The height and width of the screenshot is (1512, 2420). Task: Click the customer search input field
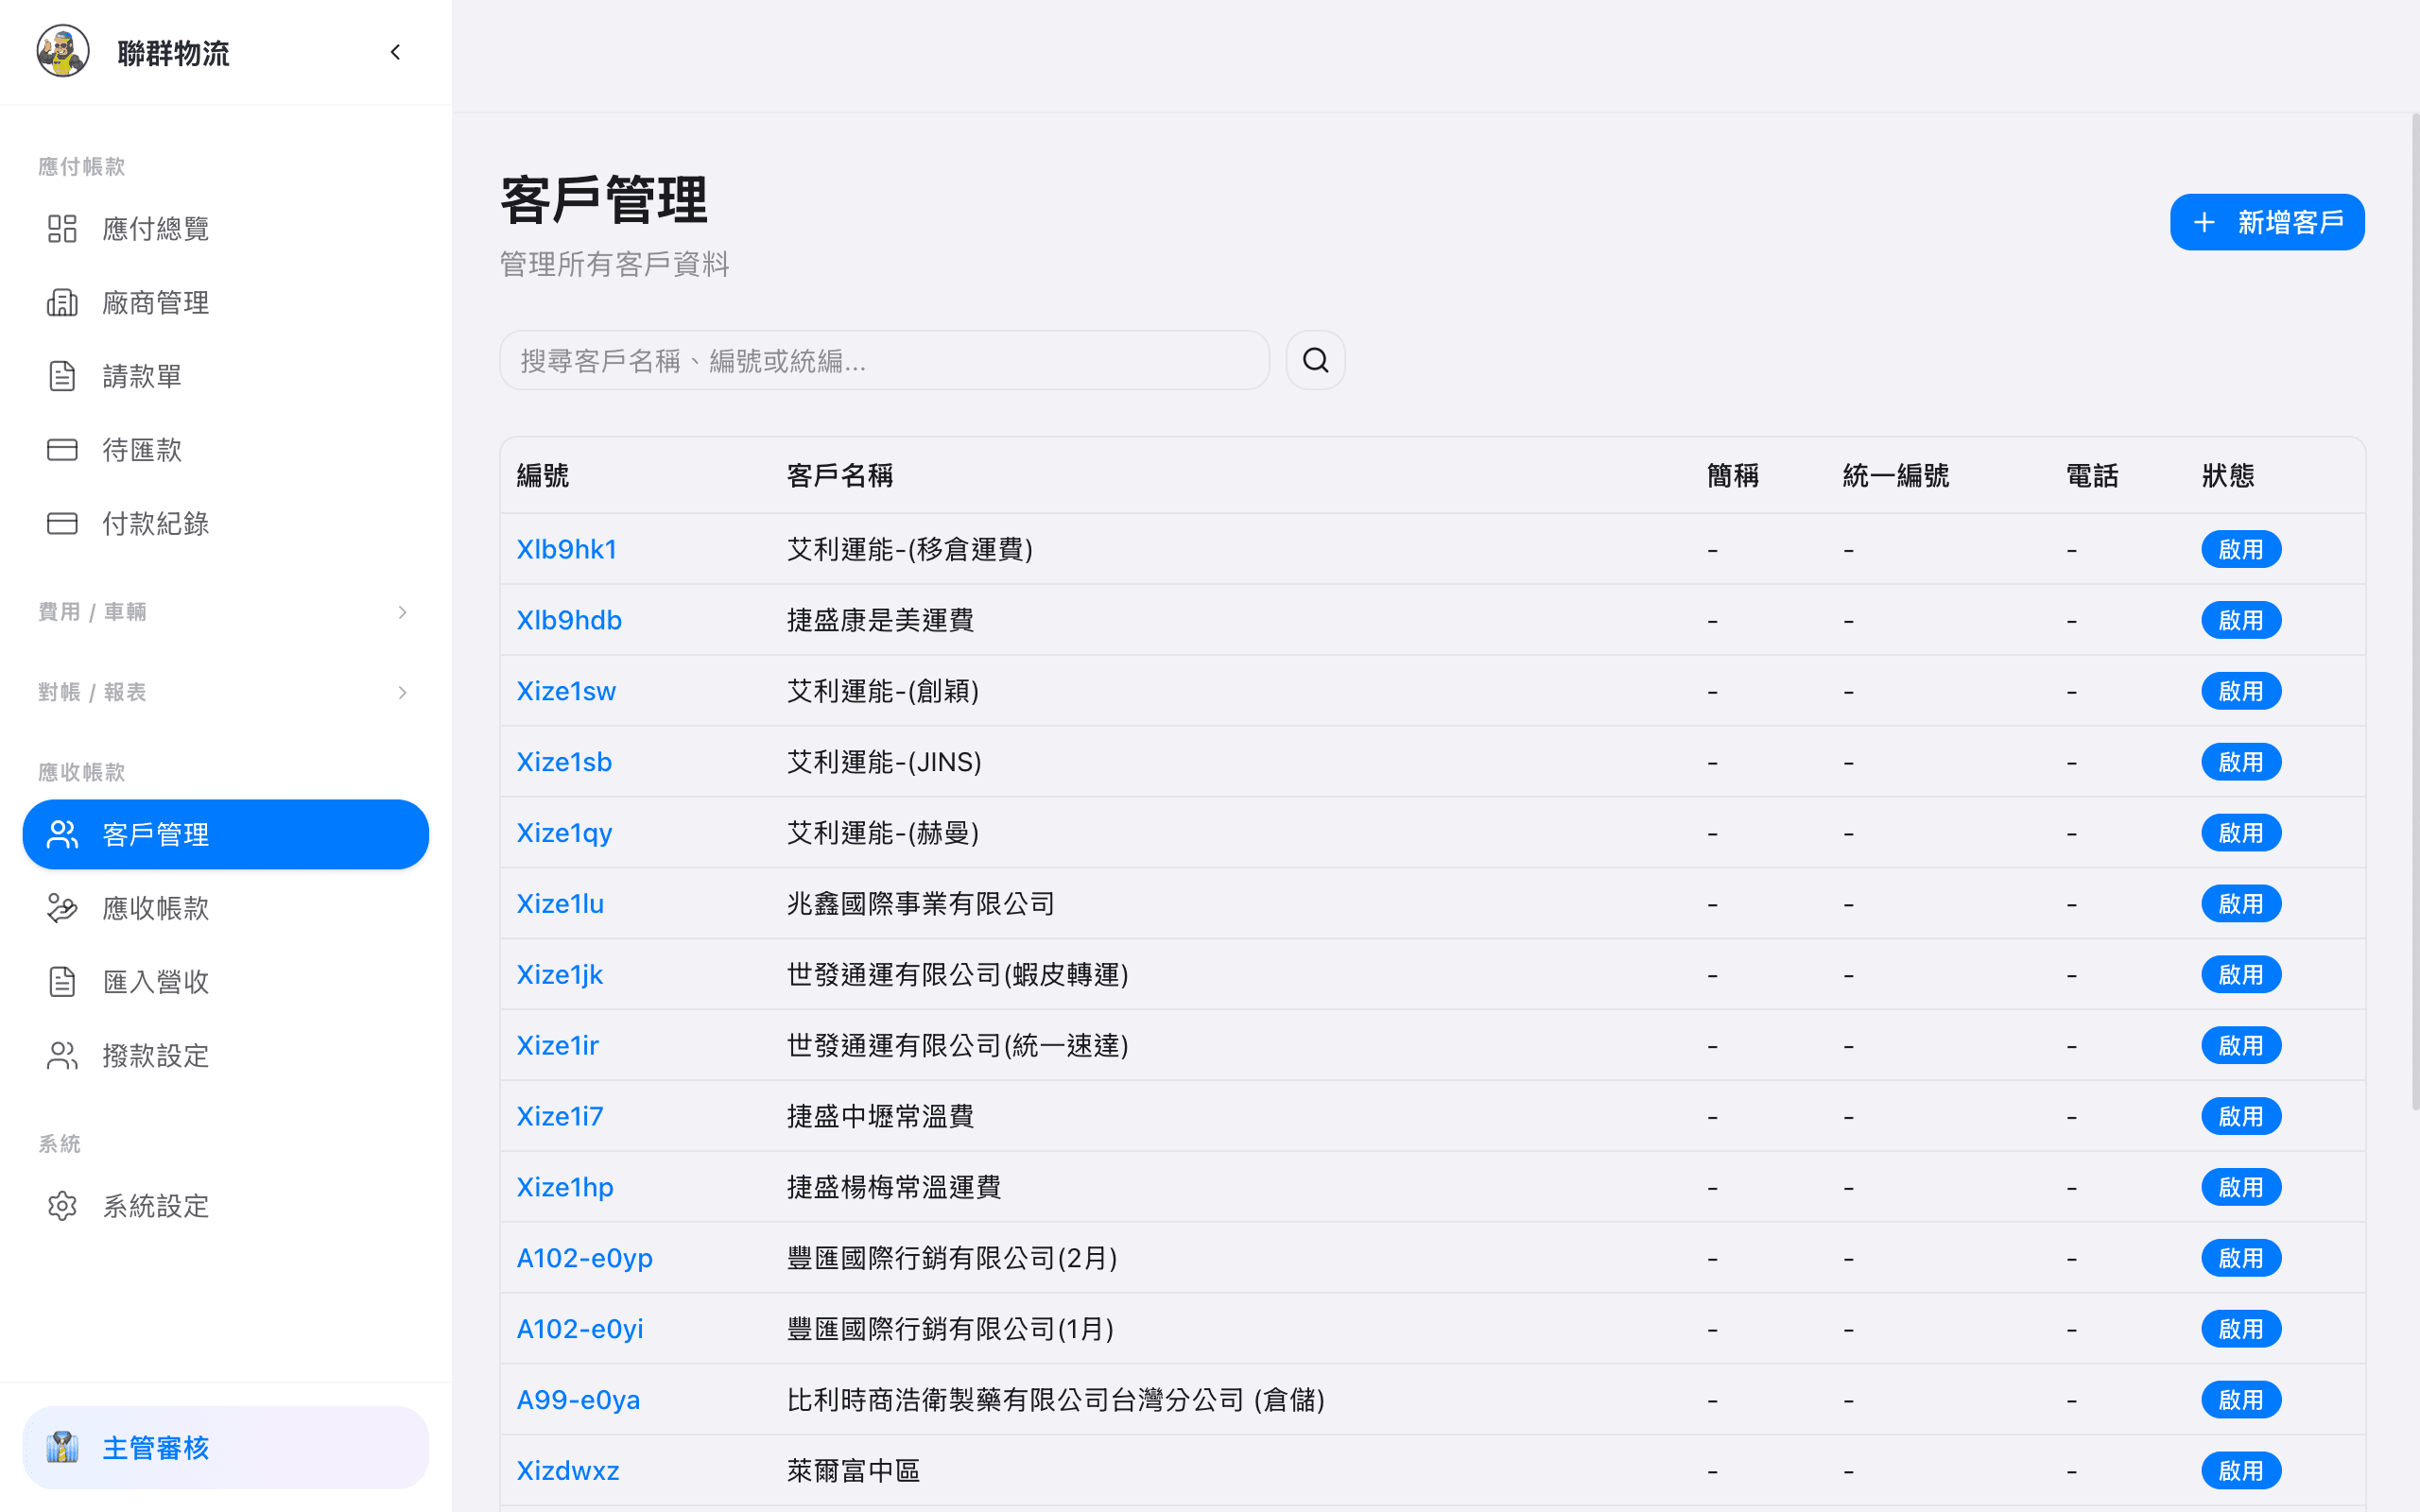point(884,360)
